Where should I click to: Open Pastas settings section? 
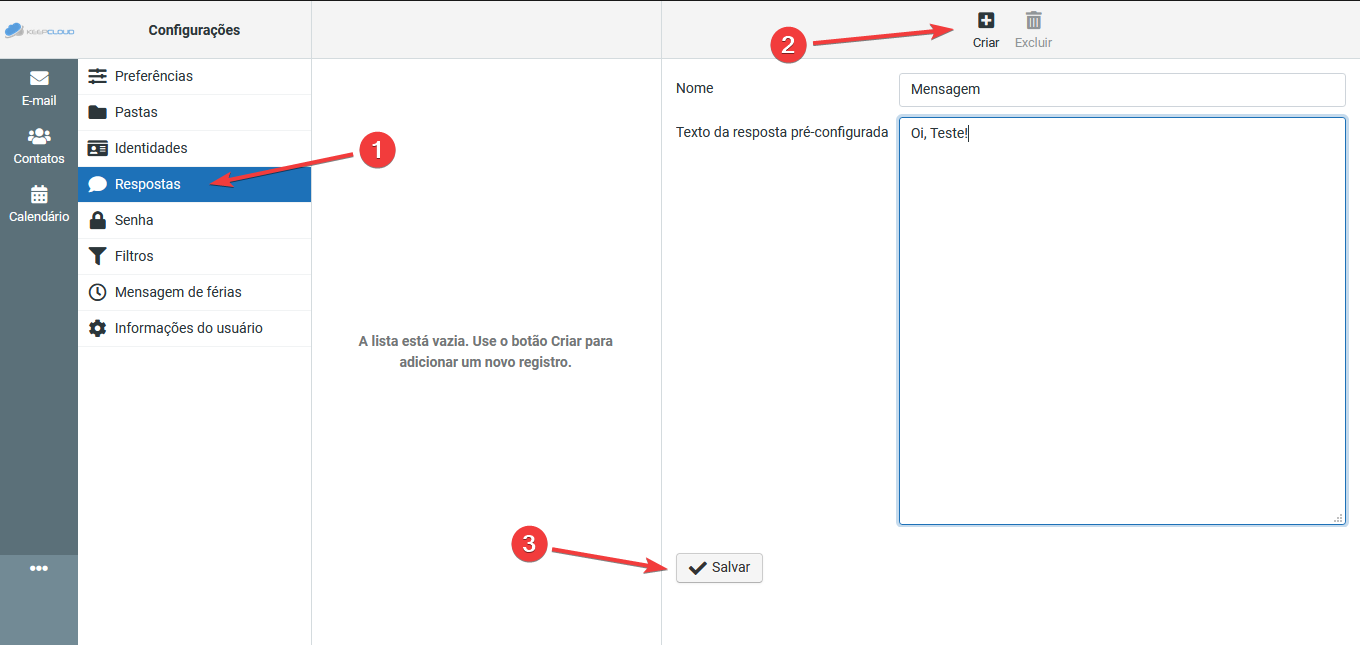tap(194, 112)
